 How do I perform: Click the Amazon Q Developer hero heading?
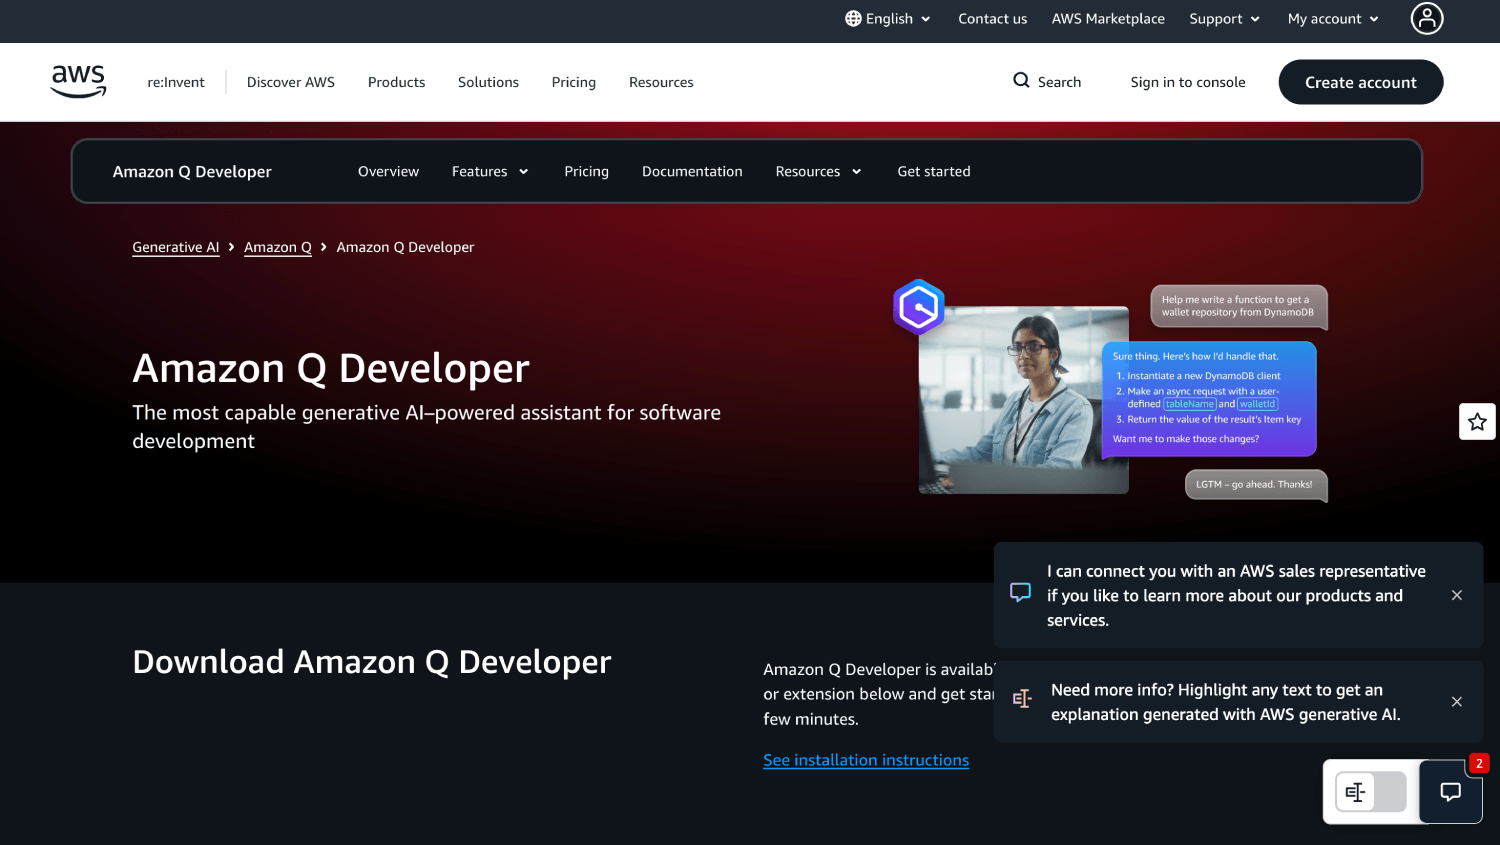[x=331, y=368]
